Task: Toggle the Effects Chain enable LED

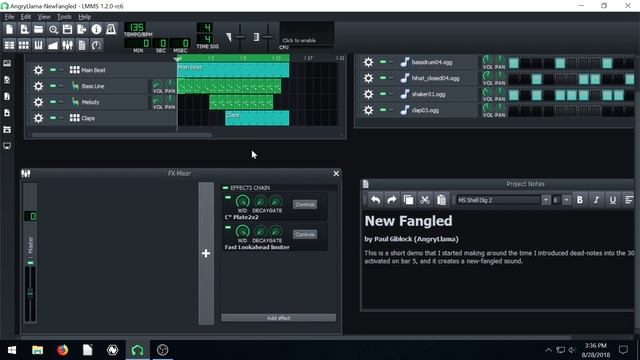Action: (x=225, y=188)
